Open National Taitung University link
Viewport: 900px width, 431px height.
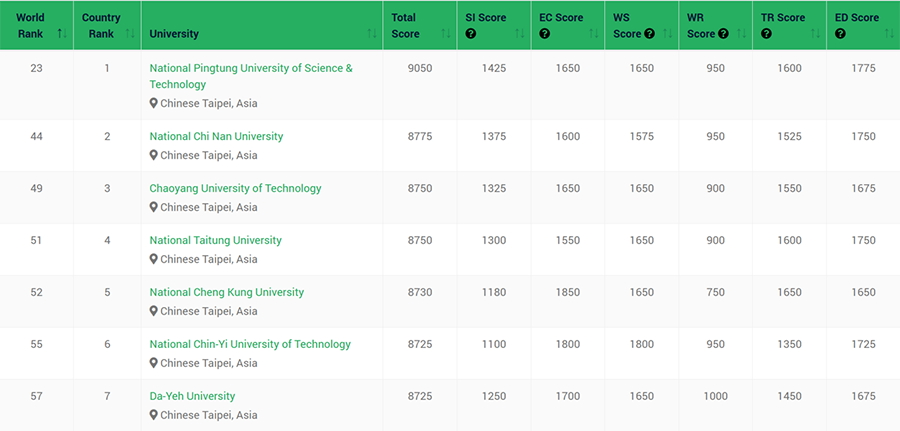(x=216, y=240)
